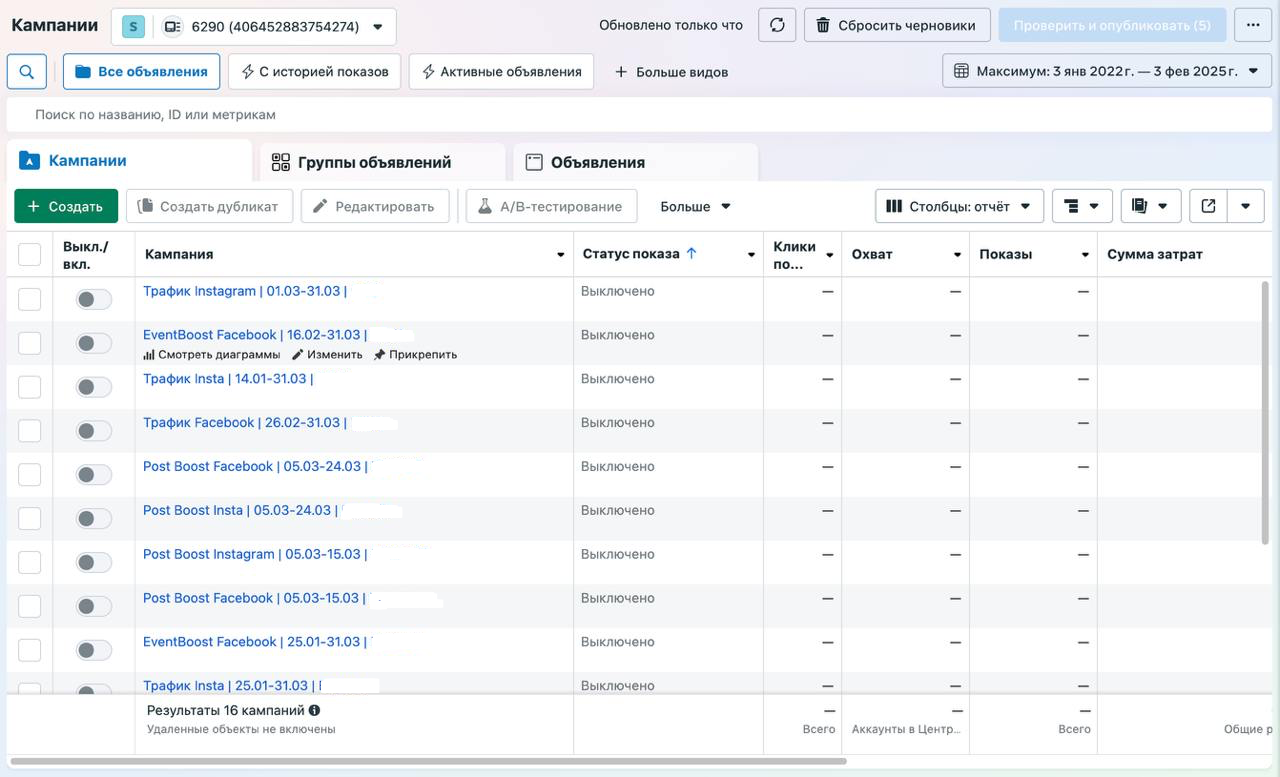1280x777 pixels.
Task: Check box for Трафик Instagram 01.03-31.03
Action: (x=30, y=299)
